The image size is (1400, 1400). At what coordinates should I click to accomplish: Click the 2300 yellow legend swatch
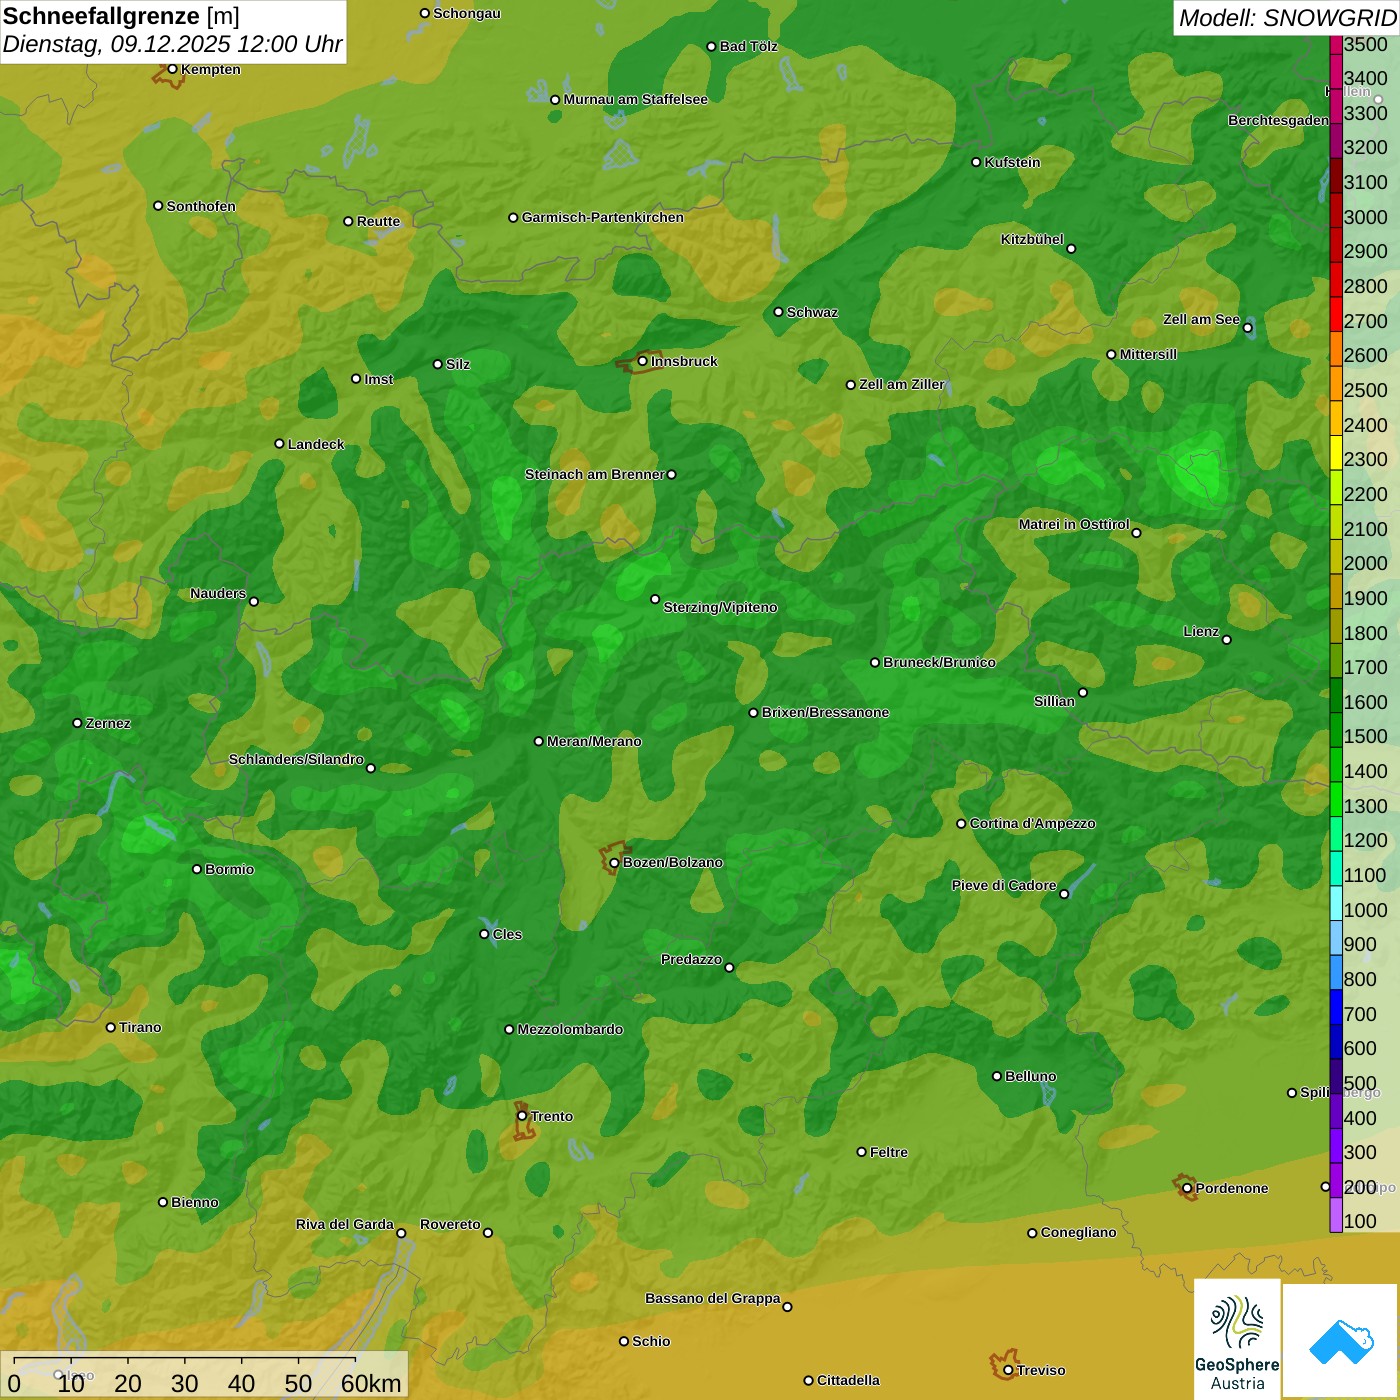click(x=1336, y=453)
